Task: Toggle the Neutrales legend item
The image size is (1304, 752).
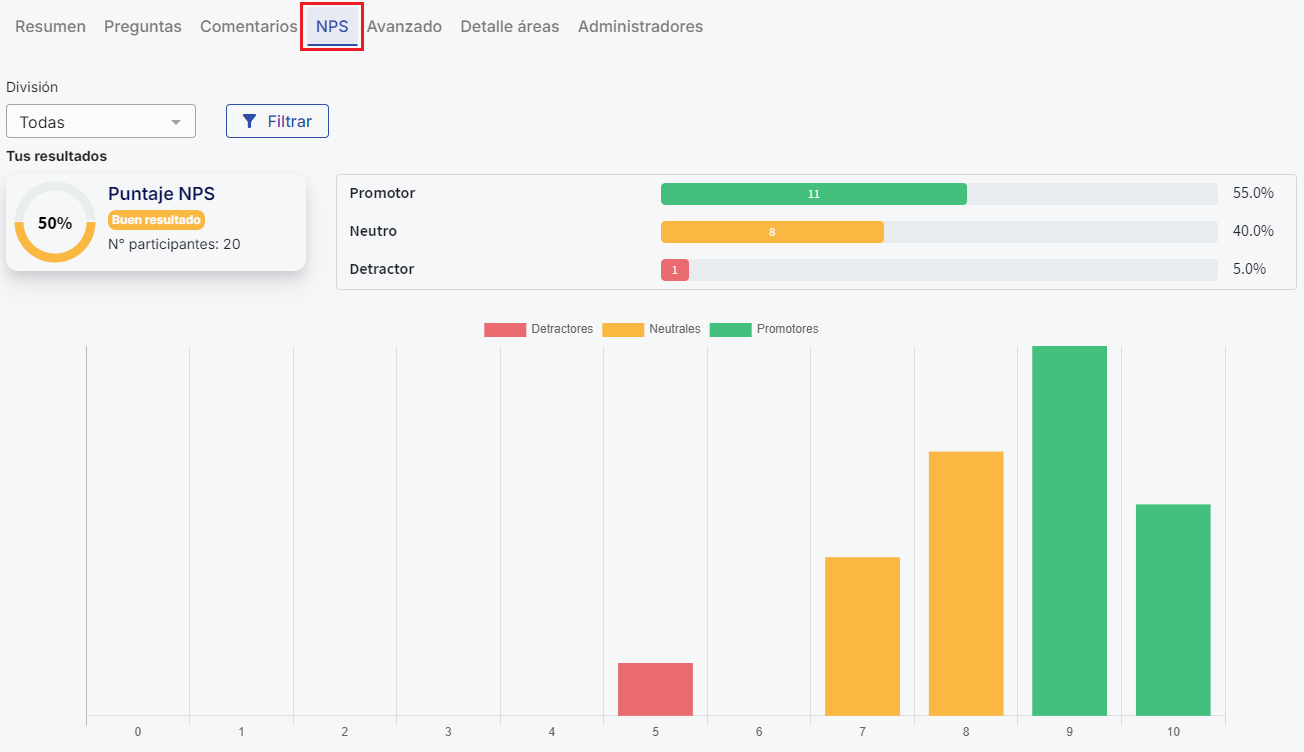Action: click(651, 329)
